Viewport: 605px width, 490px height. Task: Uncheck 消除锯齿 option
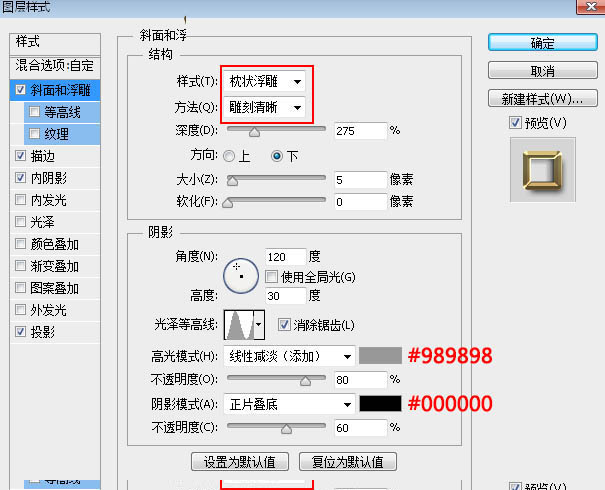click(x=284, y=324)
